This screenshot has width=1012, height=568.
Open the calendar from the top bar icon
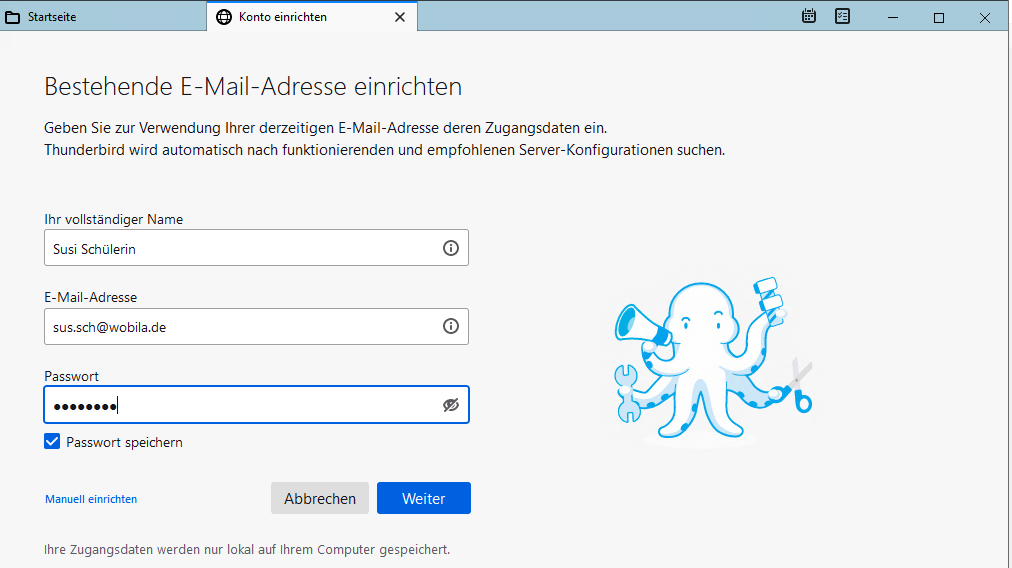coord(809,16)
